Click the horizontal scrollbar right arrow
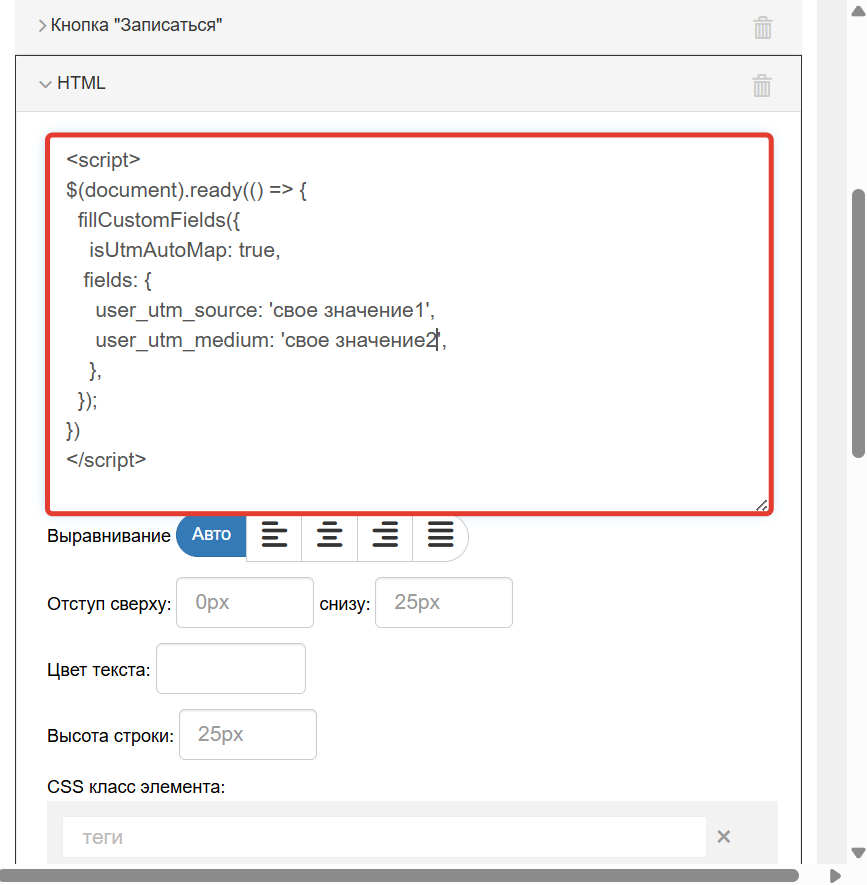The image size is (867, 885). [835, 875]
